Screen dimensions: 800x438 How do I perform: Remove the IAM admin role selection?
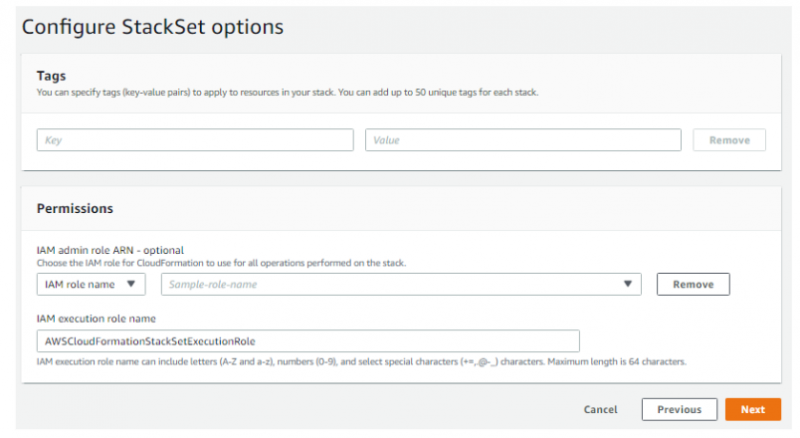pos(692,285)
